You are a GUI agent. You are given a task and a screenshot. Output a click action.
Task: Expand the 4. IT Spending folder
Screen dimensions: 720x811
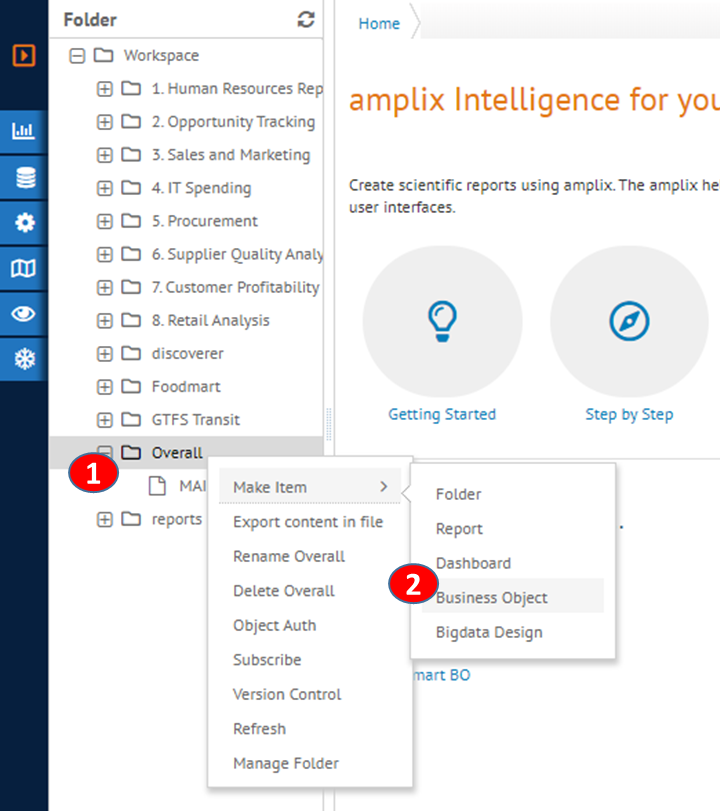click(105, 188)
